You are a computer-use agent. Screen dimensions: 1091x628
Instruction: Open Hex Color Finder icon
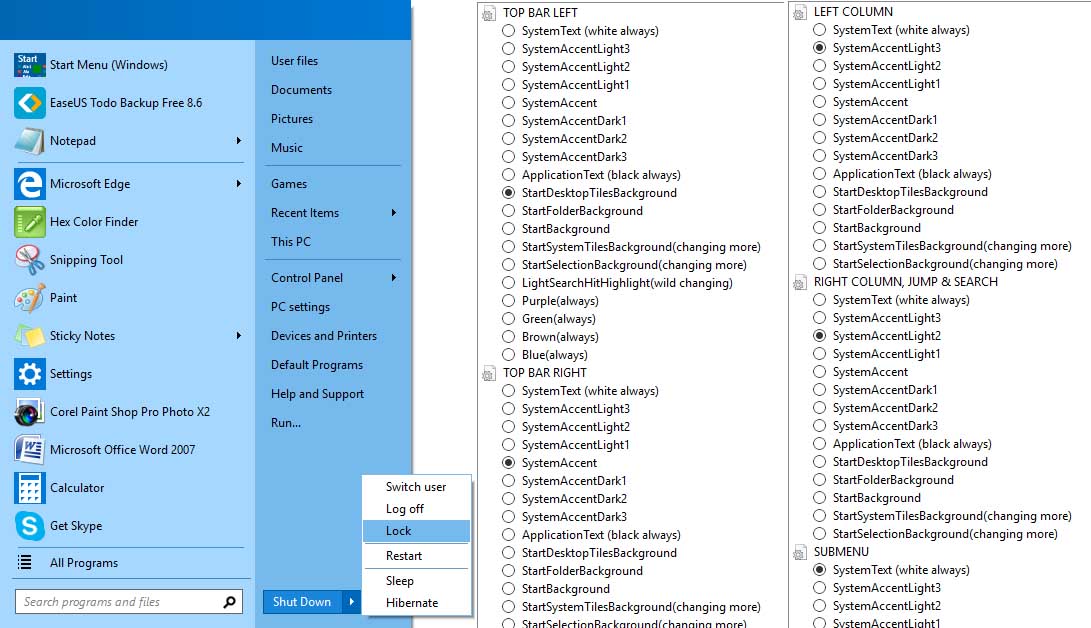30,222
